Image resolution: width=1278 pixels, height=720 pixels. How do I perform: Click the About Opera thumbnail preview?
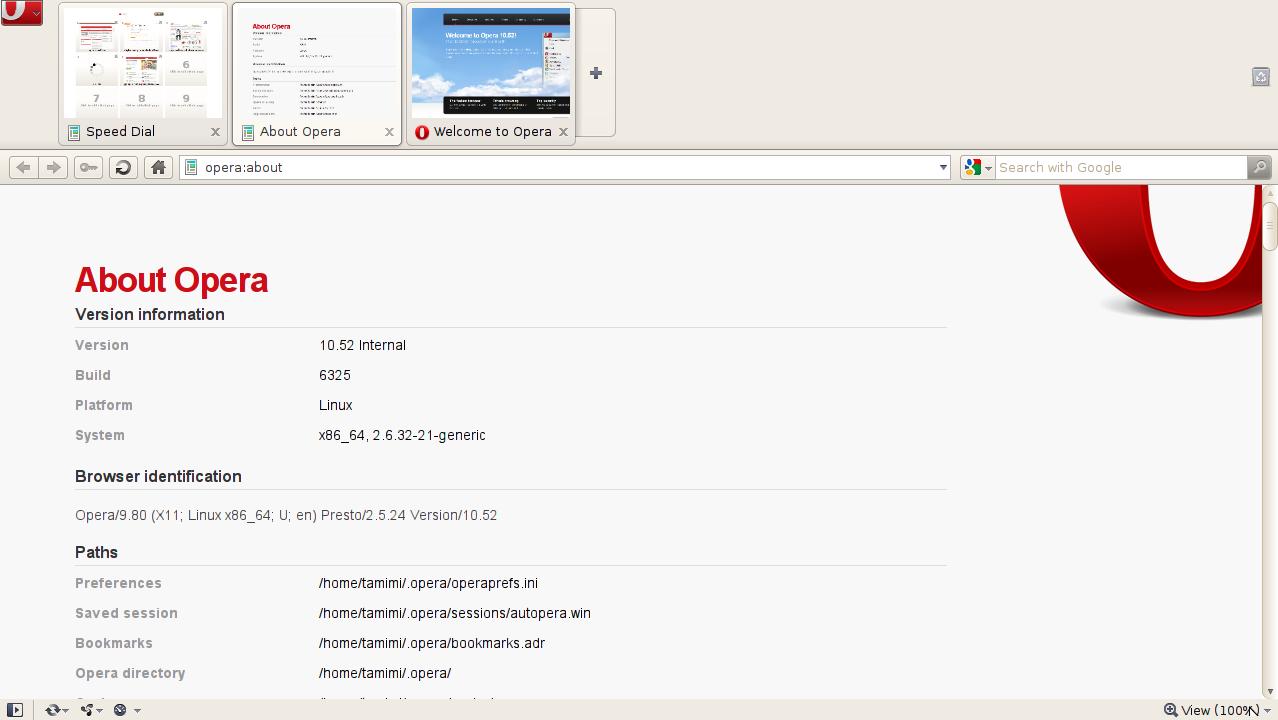[x=317, y=63]
